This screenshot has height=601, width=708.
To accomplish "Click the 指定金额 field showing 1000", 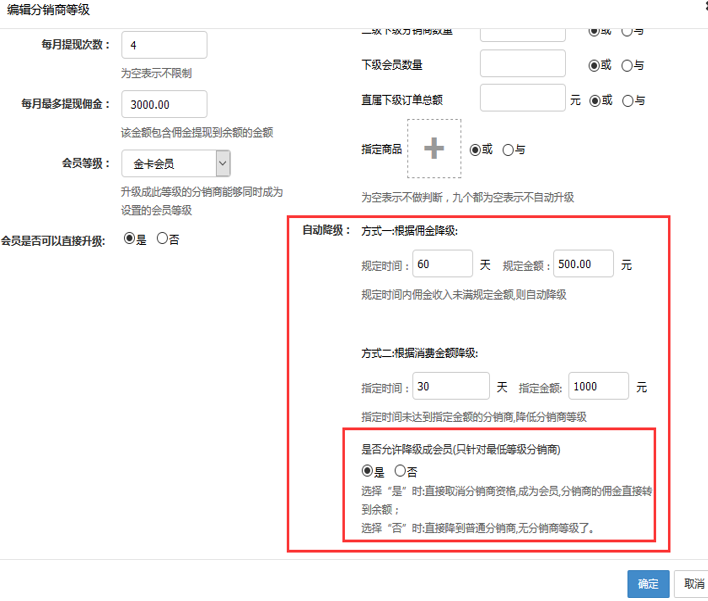I will click(x=598, y=386).
